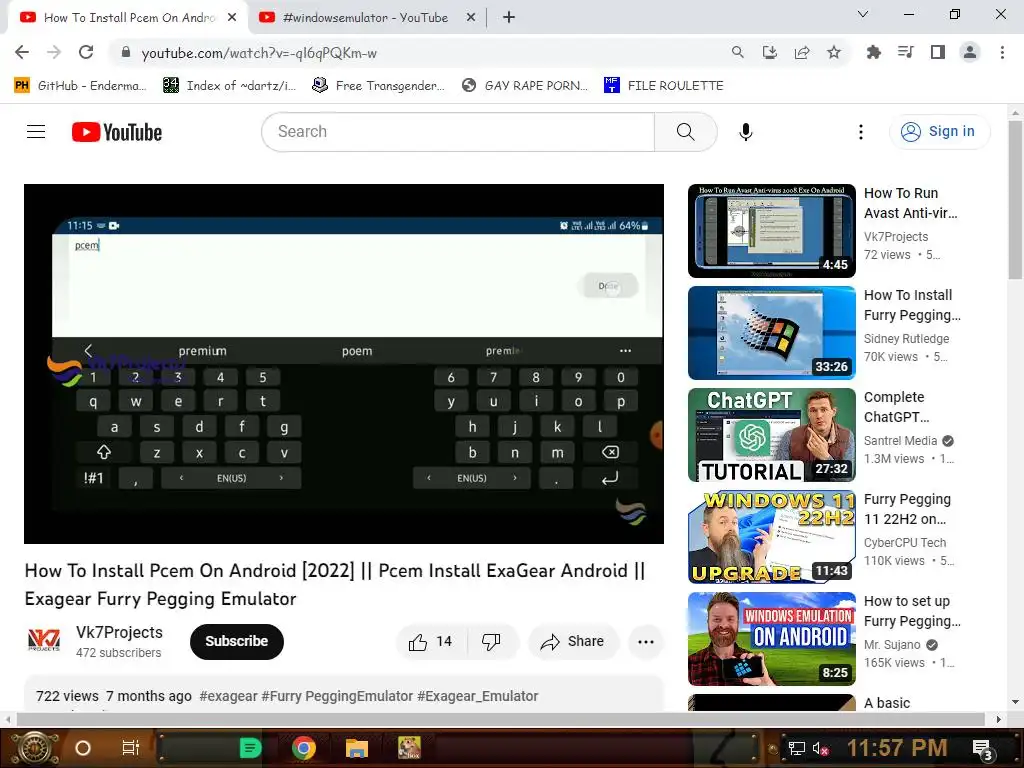Click the #exagear hashtag link
The height and width of the screenshot is (768, 1024).
pos(229,696)
